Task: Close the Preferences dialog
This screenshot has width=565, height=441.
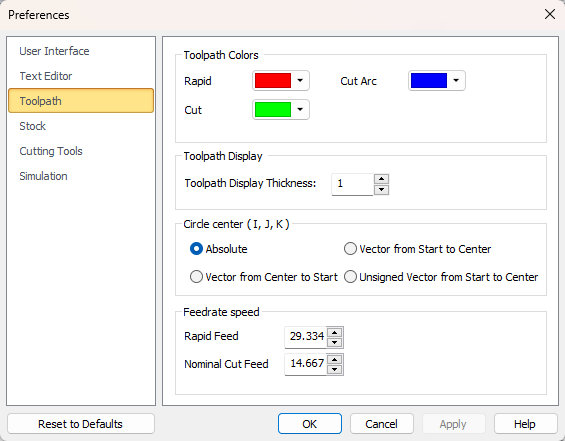Action: [x=550, y=14]
